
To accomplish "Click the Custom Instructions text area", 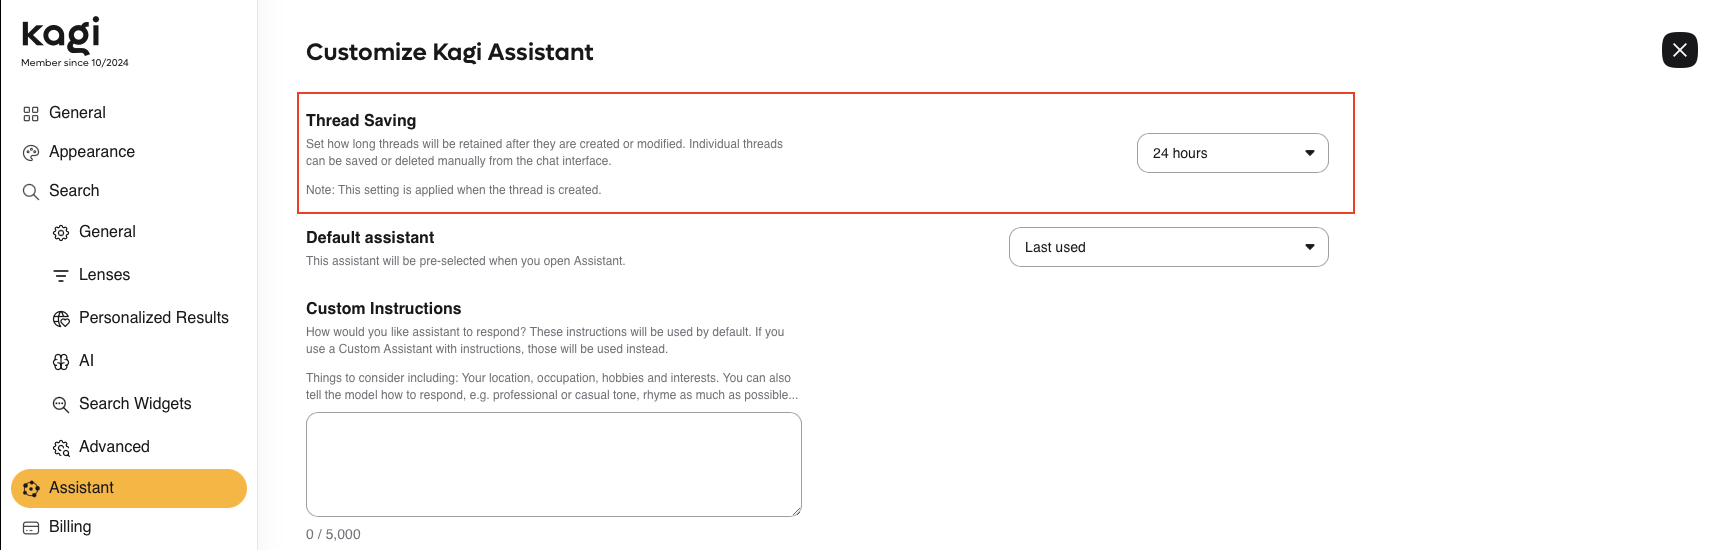I will point(553,464).
